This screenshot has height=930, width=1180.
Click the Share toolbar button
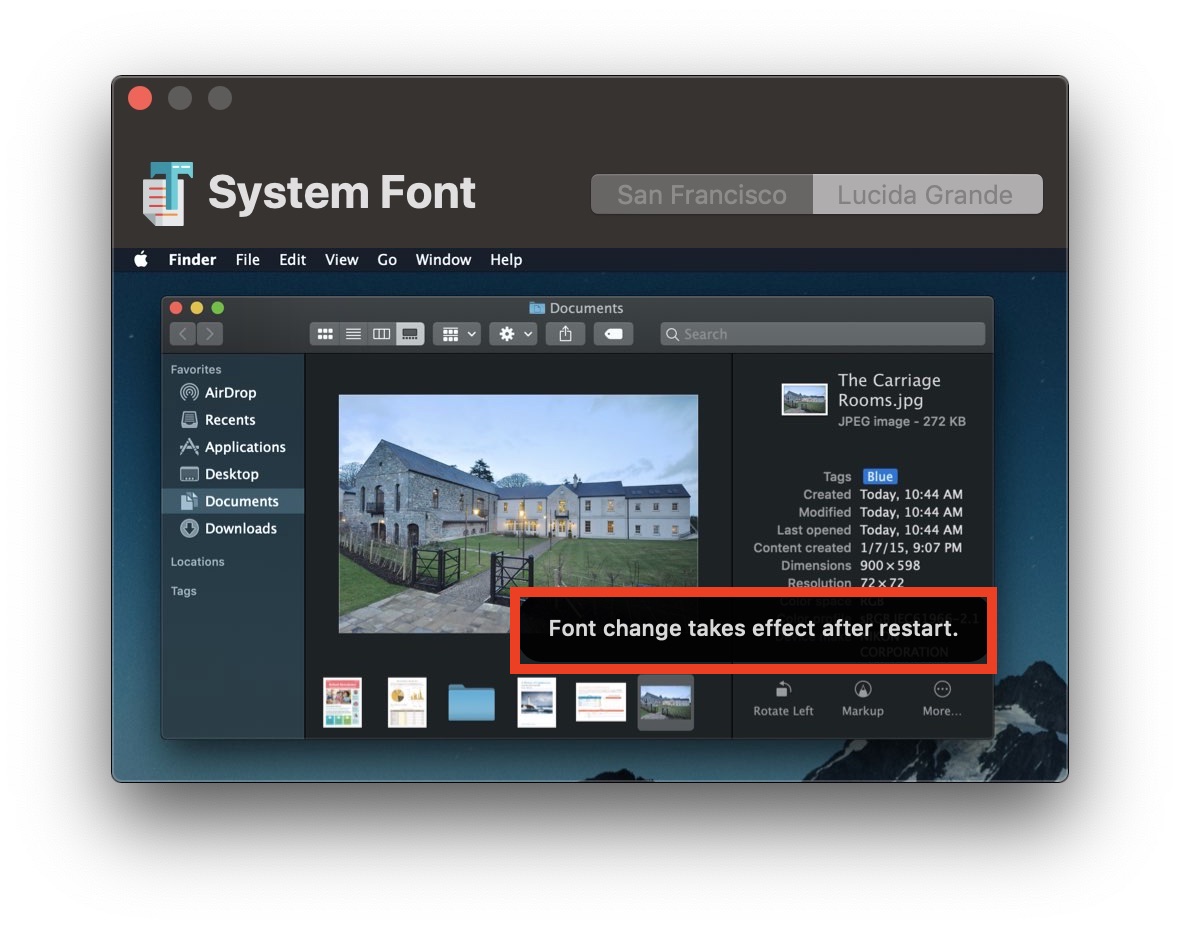tap(565, 334)
